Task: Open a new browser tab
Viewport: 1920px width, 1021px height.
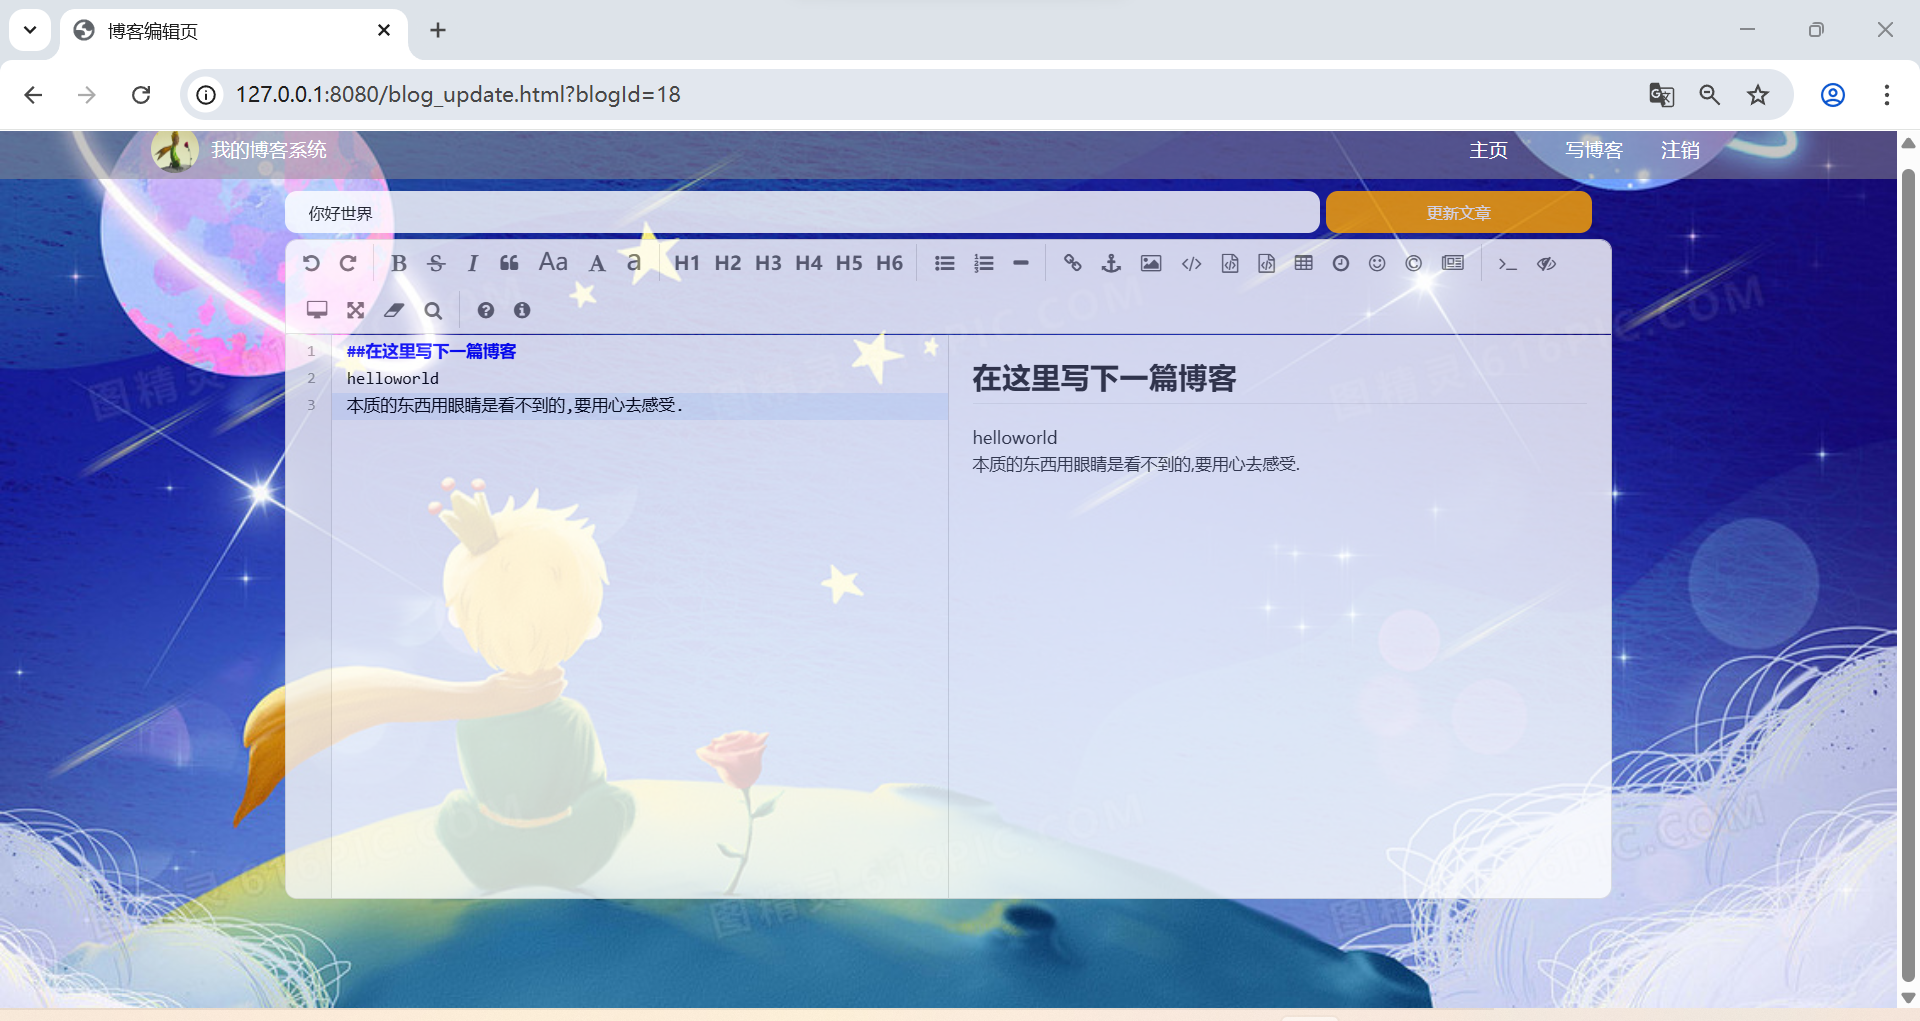Action: click(438, 30)
